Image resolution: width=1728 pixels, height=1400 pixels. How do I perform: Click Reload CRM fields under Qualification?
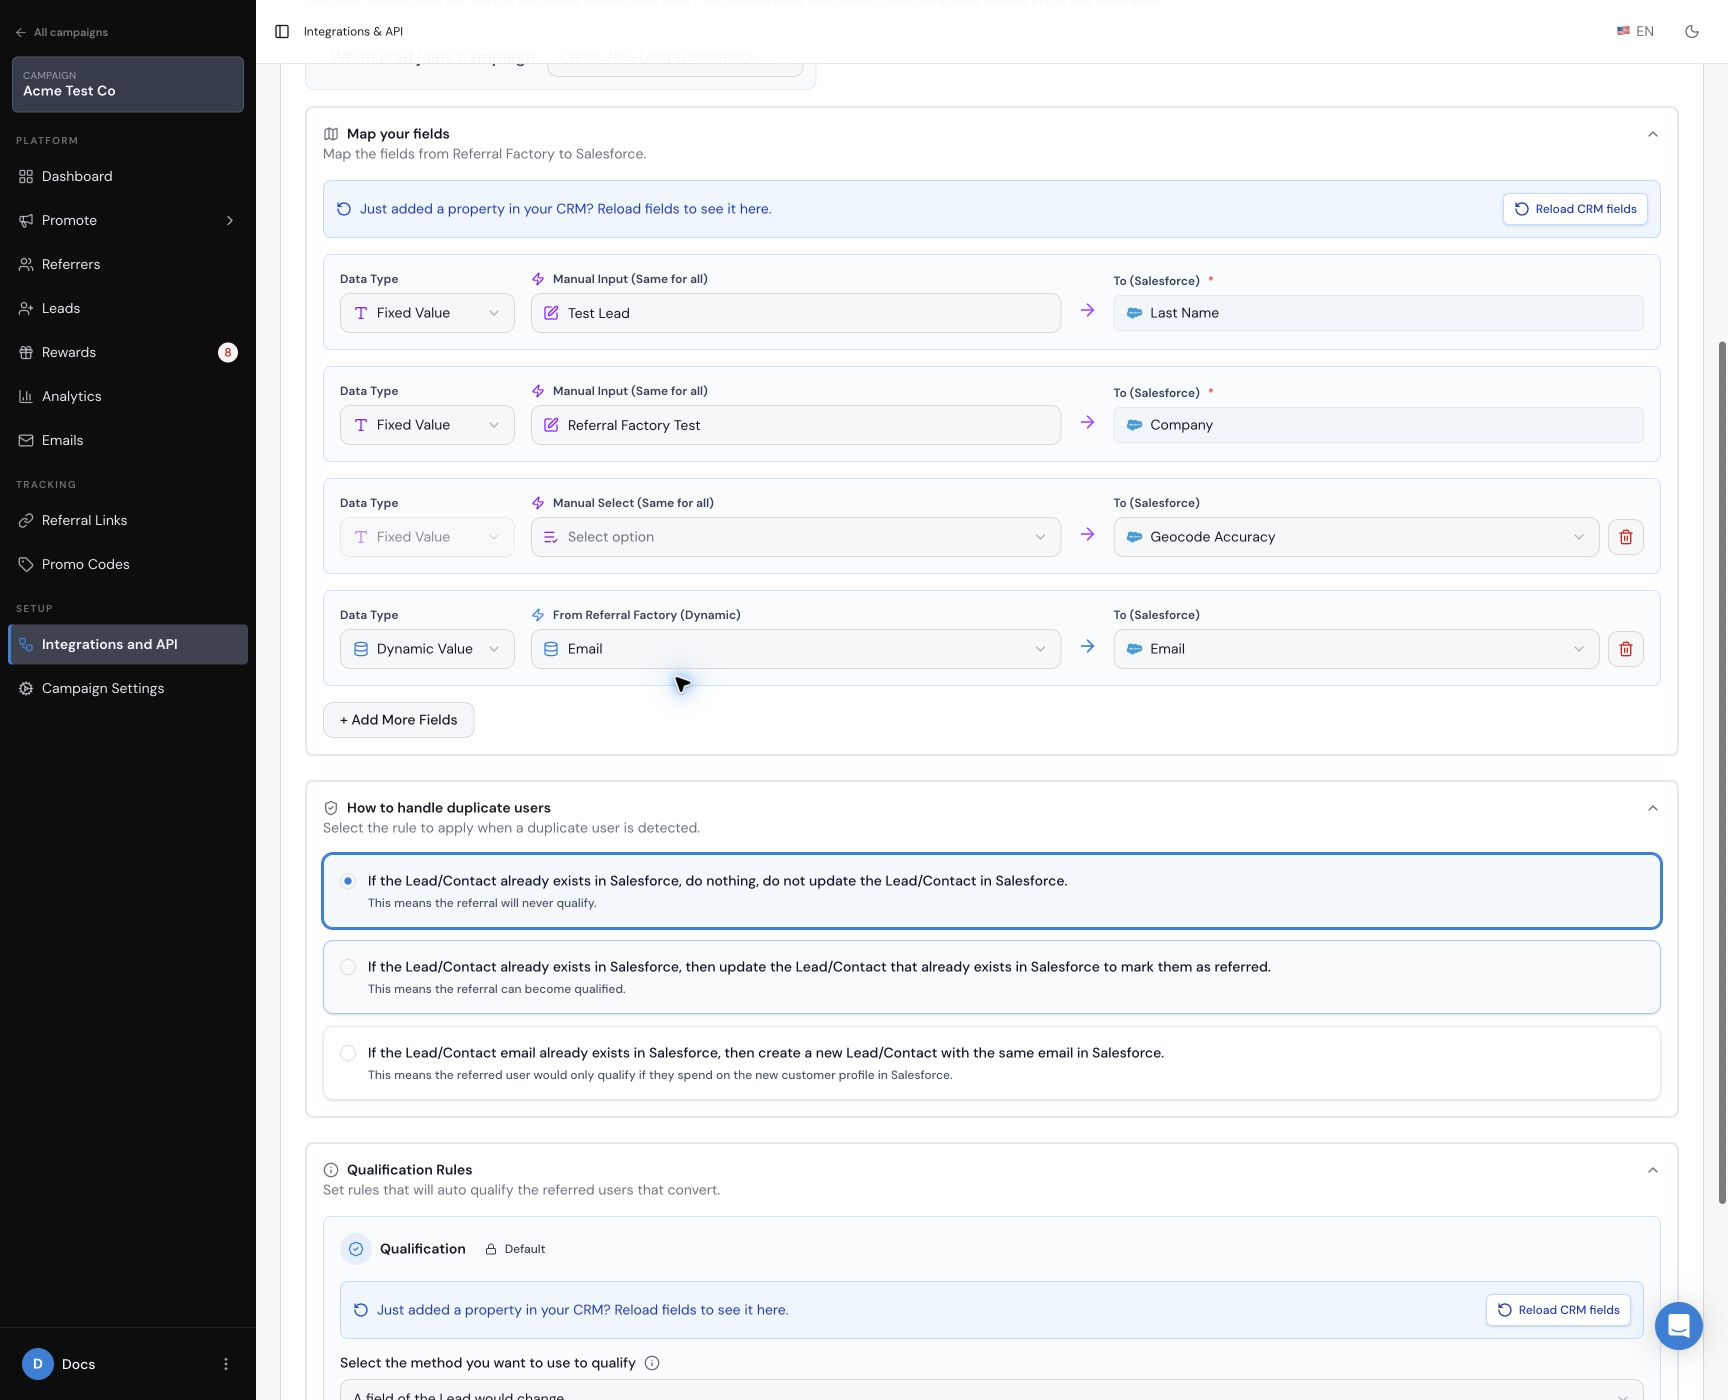click(1558, 1310)
